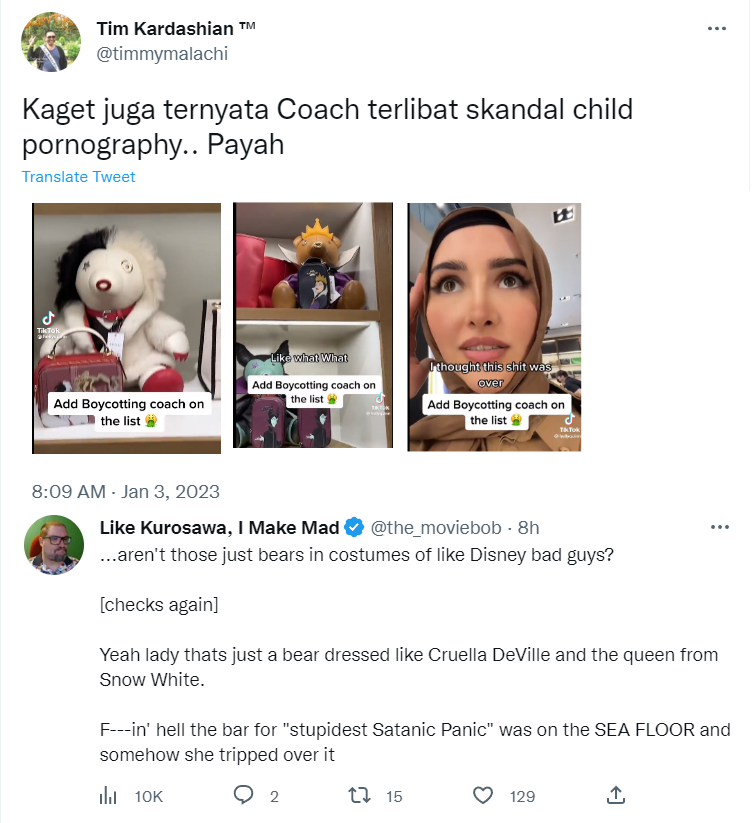Screen dimensions: 752x823
Task: Share the reply using the share icon
Action: coord(616,795)
